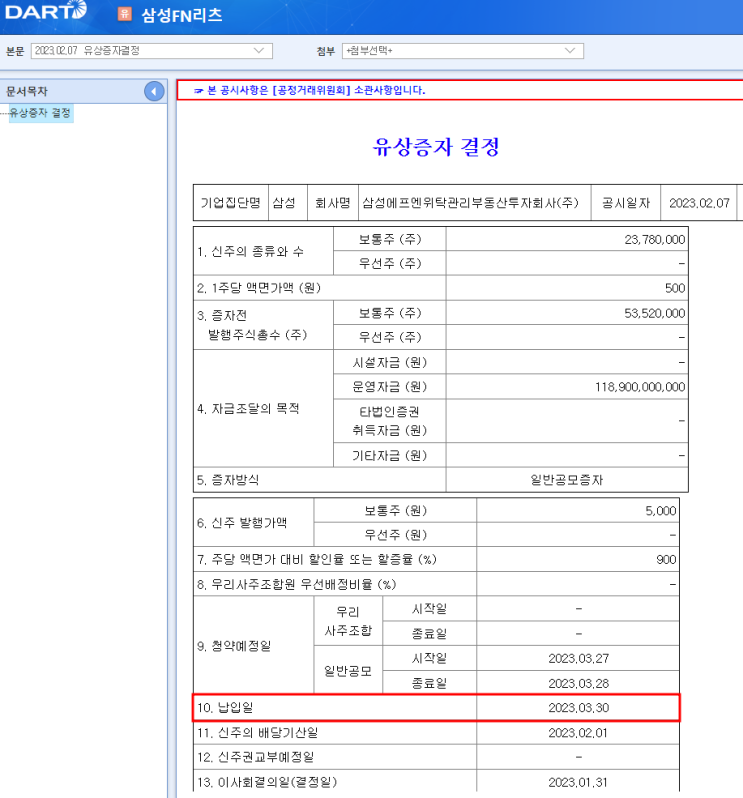743x798 pixels.
Task: Click the 일반공모증자 method cell
Action: click(x=566, y=480)
